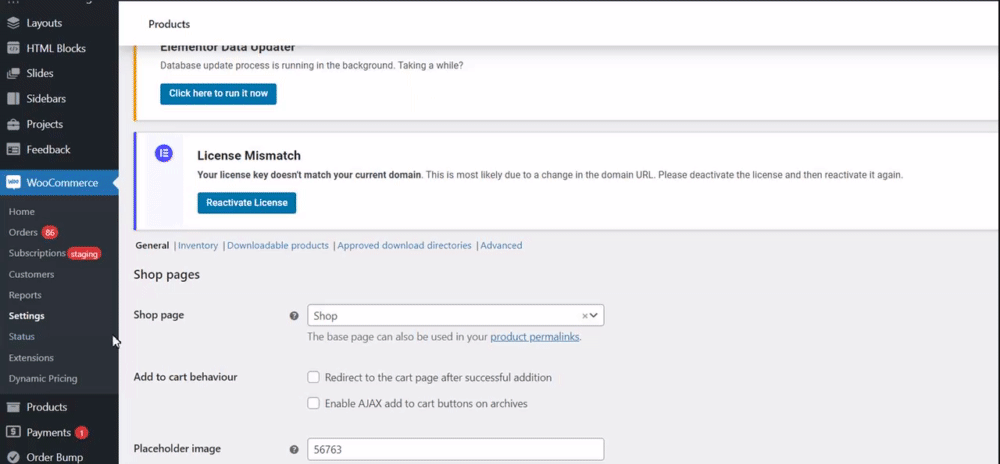Click the Placeholder image ID field
The width and height of the screenshot is (1000, 464).
(x=455, y=449)
